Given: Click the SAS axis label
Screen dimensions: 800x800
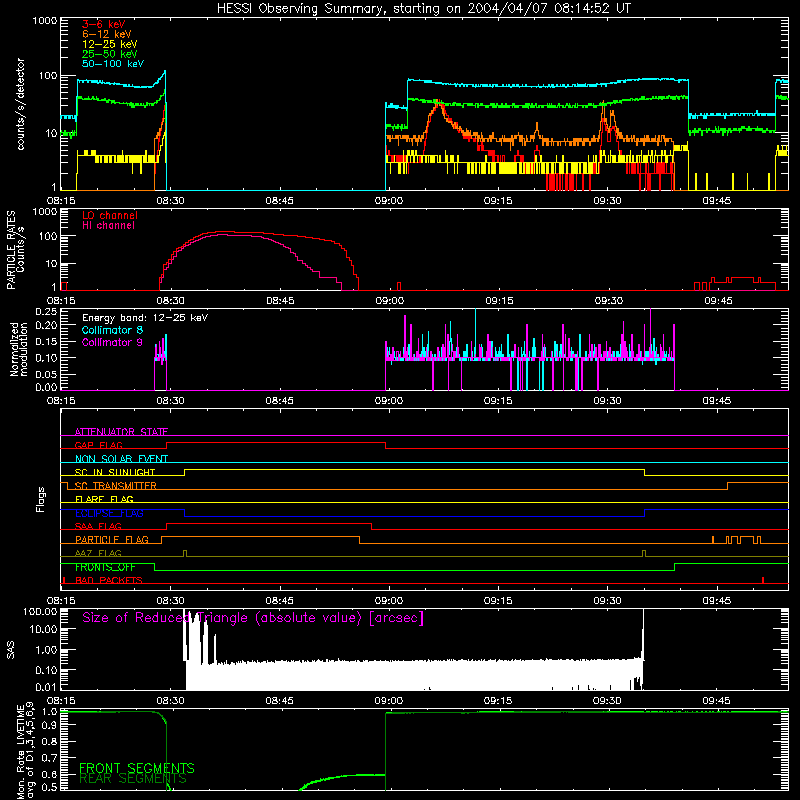Looking at the screenshot, I should [11, 650].
